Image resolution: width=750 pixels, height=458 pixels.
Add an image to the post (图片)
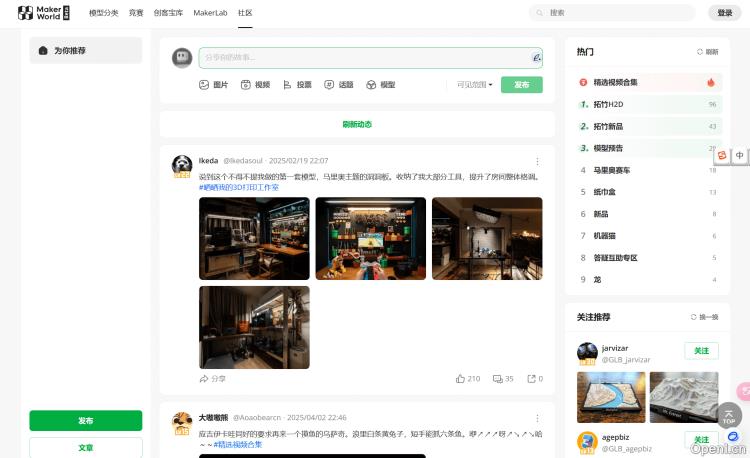214,85
